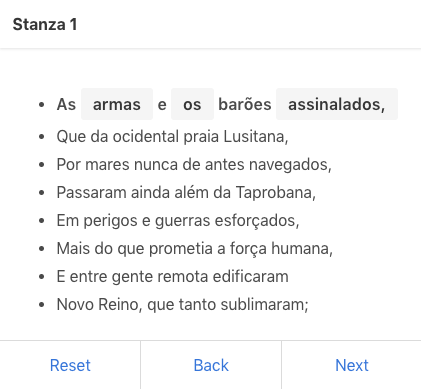Toggle the highlighted word "assinalados,"
Screen dimensions: 421x389
[337, 104]
